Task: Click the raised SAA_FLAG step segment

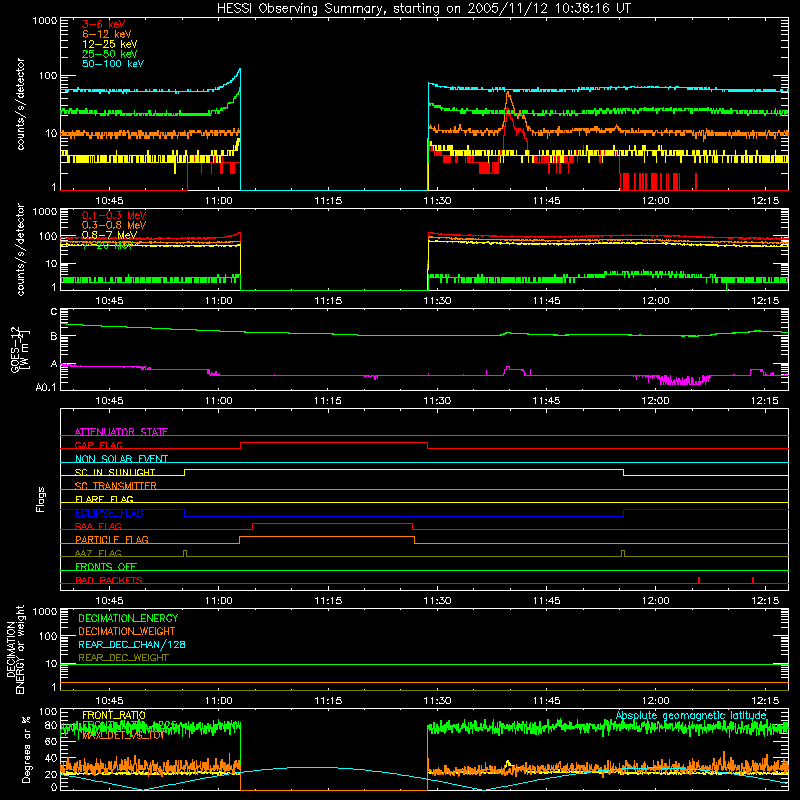Action: coord(332,523)
